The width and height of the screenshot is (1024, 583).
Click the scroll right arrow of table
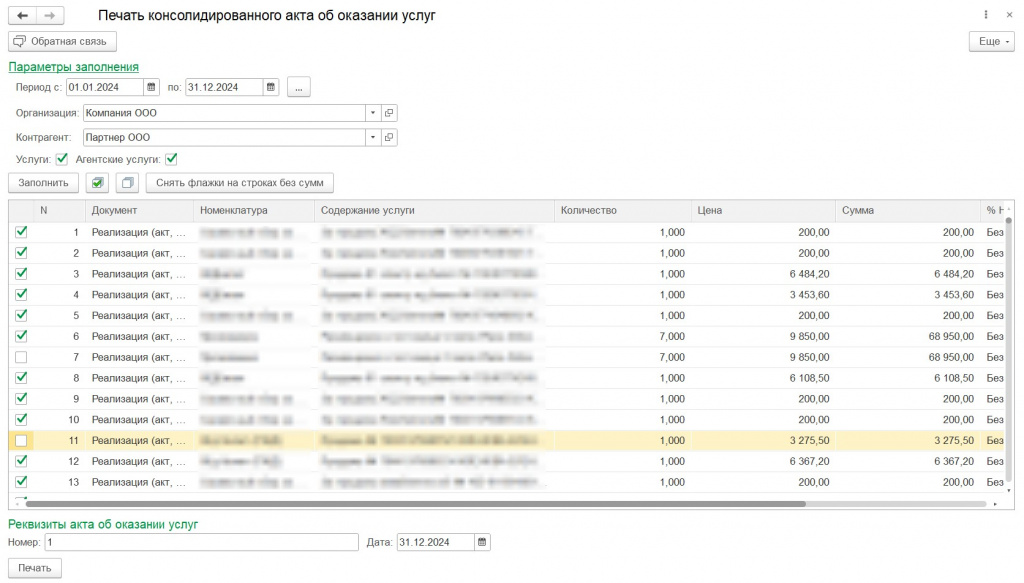click(x=995, y=504)
